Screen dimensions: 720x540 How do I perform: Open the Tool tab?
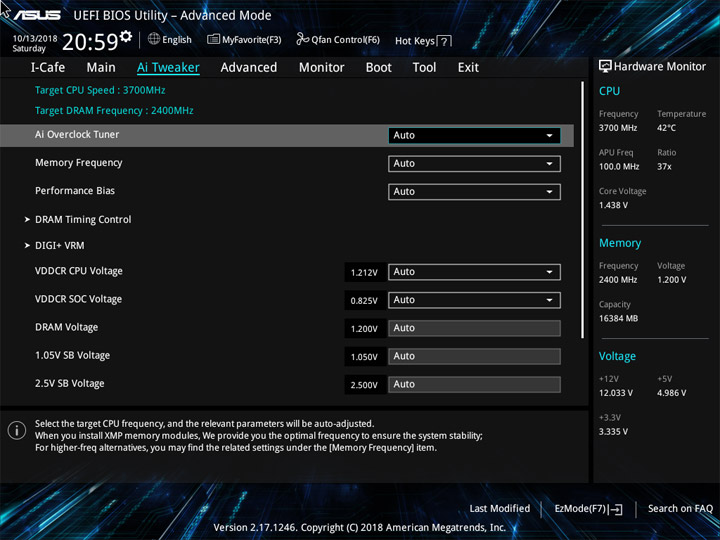click(424, 68)
